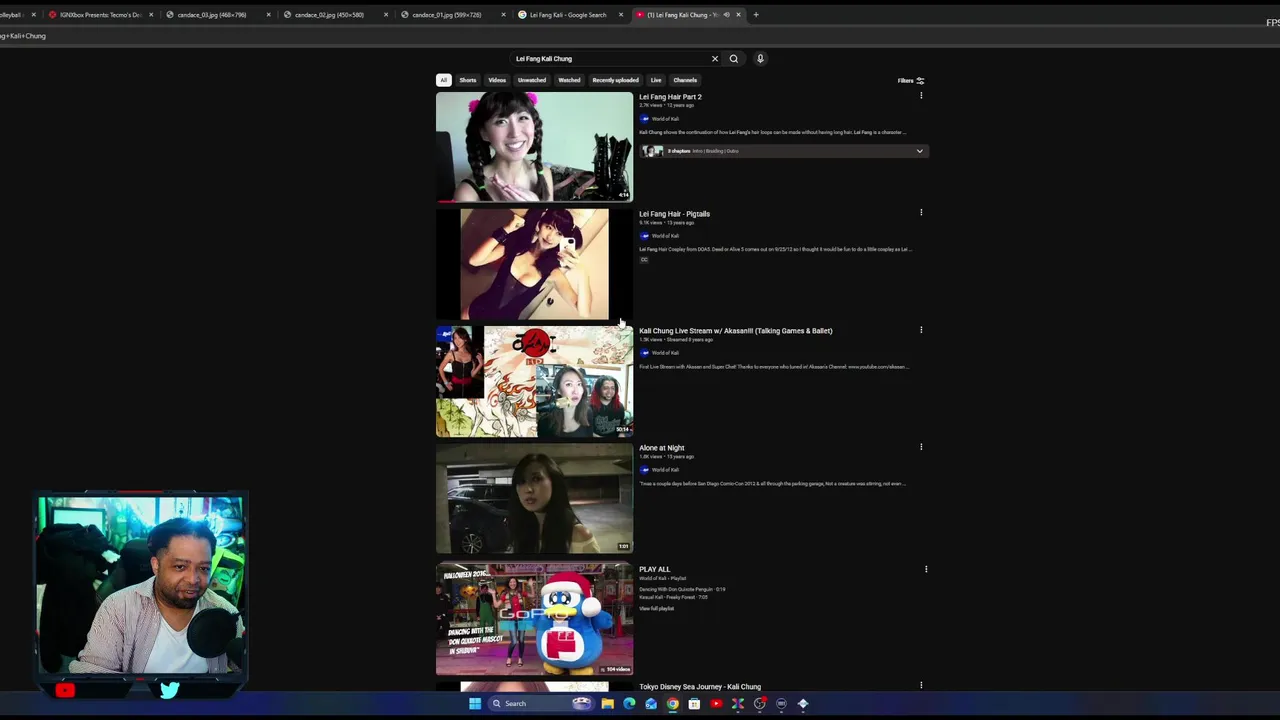Screen dimensions: 1280x720
Task: Start voice search with the microphone icon
Action: coord(760,58)
